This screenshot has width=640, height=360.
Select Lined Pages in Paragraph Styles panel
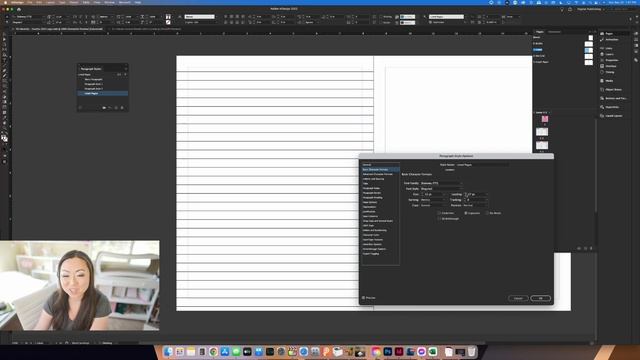(x=103, y=93)
